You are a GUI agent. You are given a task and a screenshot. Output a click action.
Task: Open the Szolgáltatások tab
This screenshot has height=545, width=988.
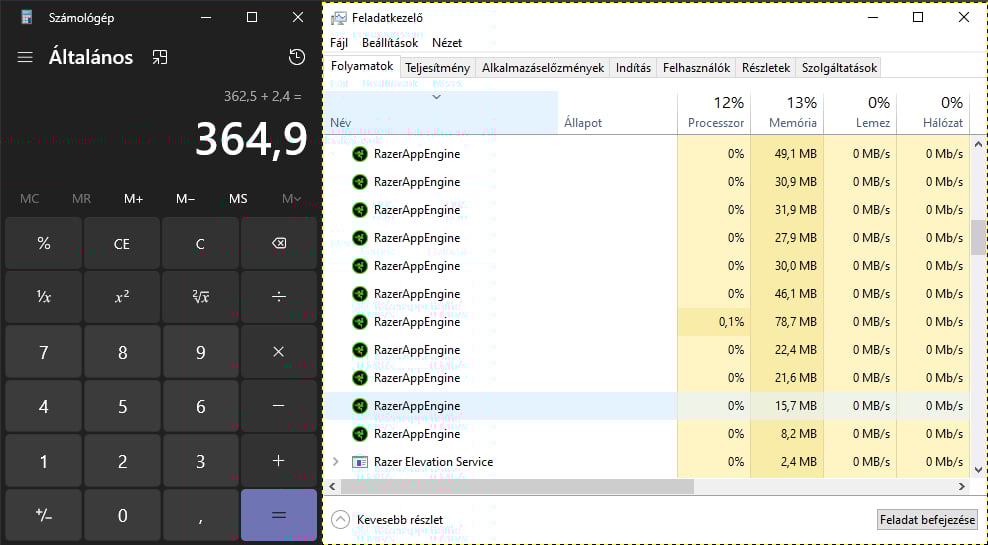[839, 68]
